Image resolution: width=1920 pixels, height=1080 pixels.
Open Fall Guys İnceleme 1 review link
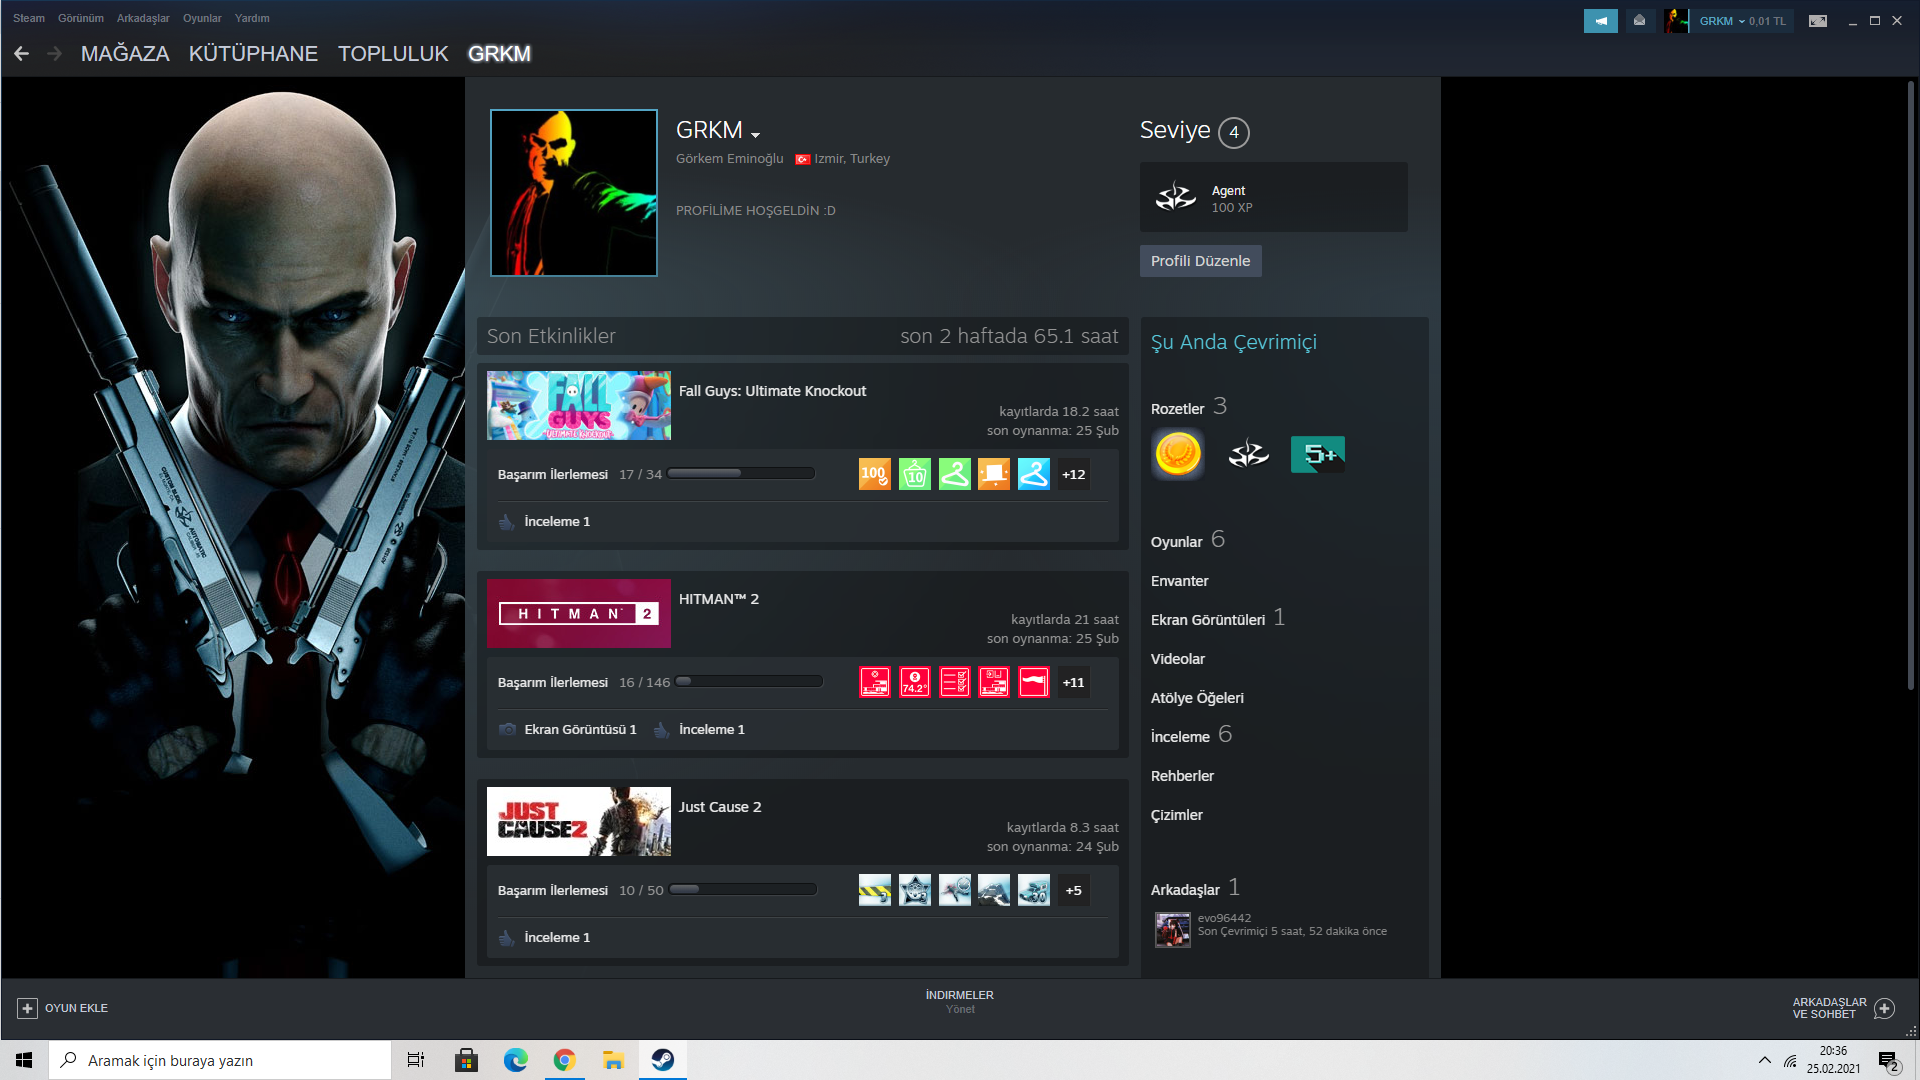coord(557,522)
